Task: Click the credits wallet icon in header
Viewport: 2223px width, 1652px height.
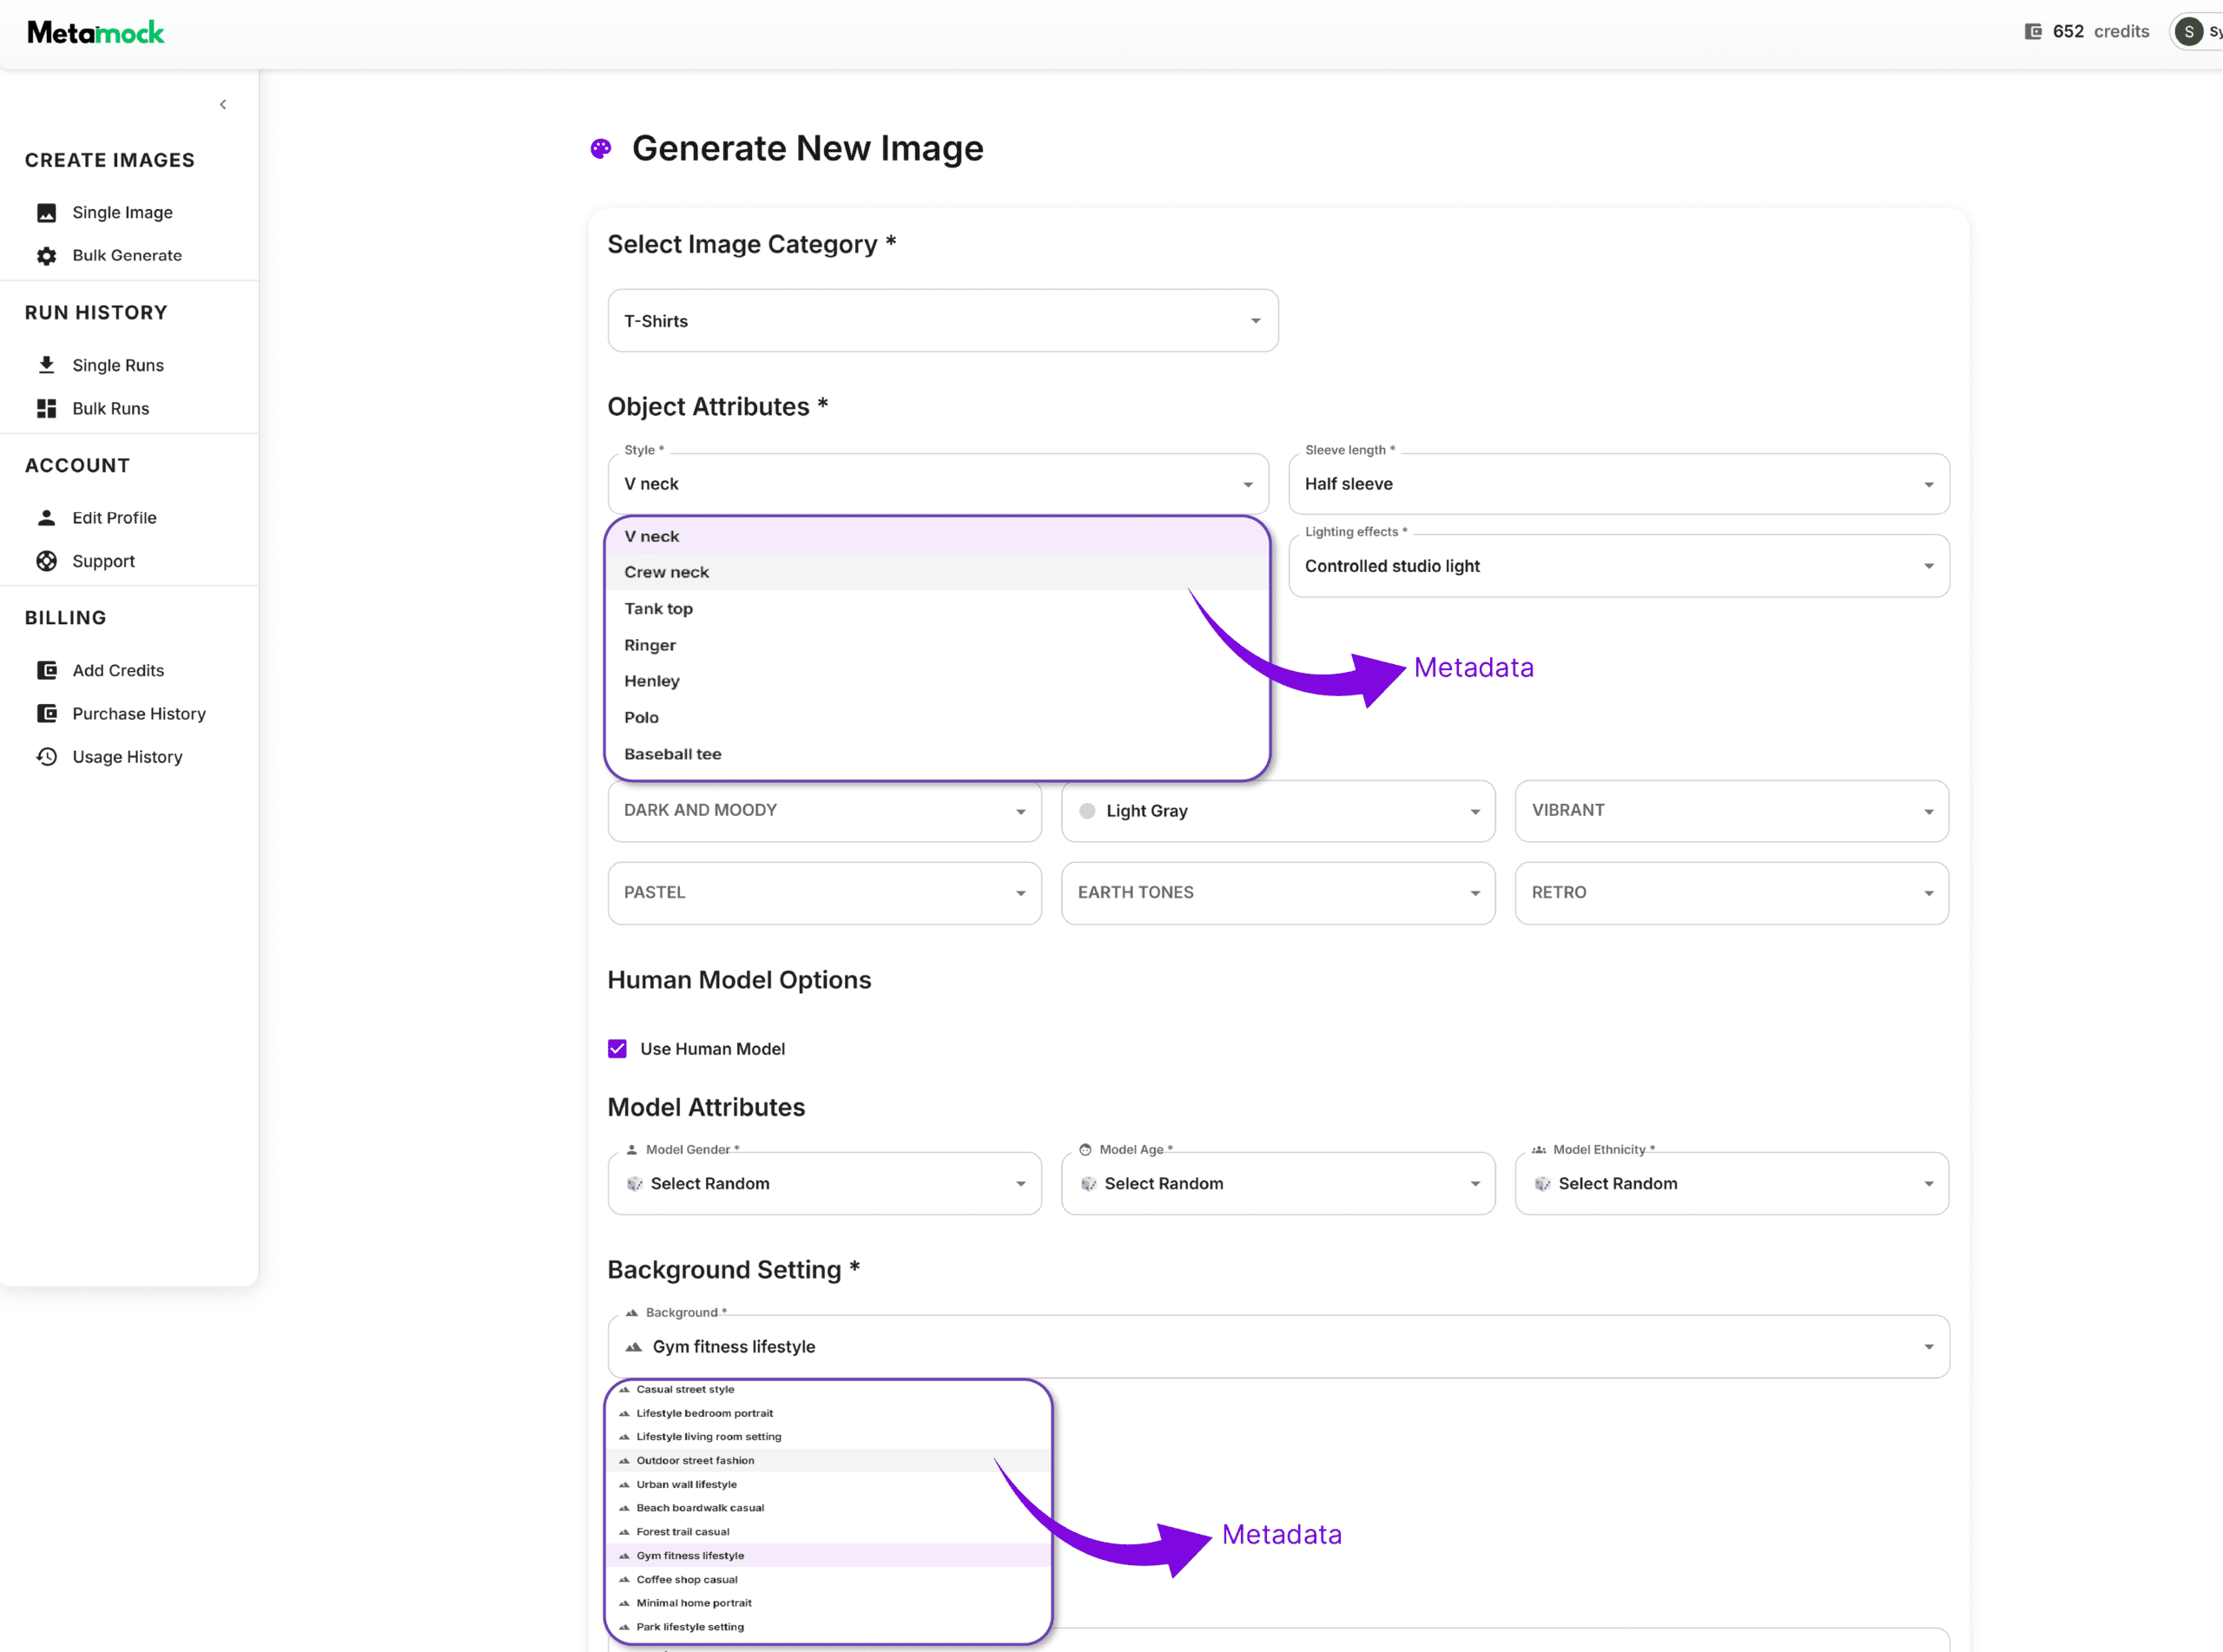Action: [x=2033, y=32]
